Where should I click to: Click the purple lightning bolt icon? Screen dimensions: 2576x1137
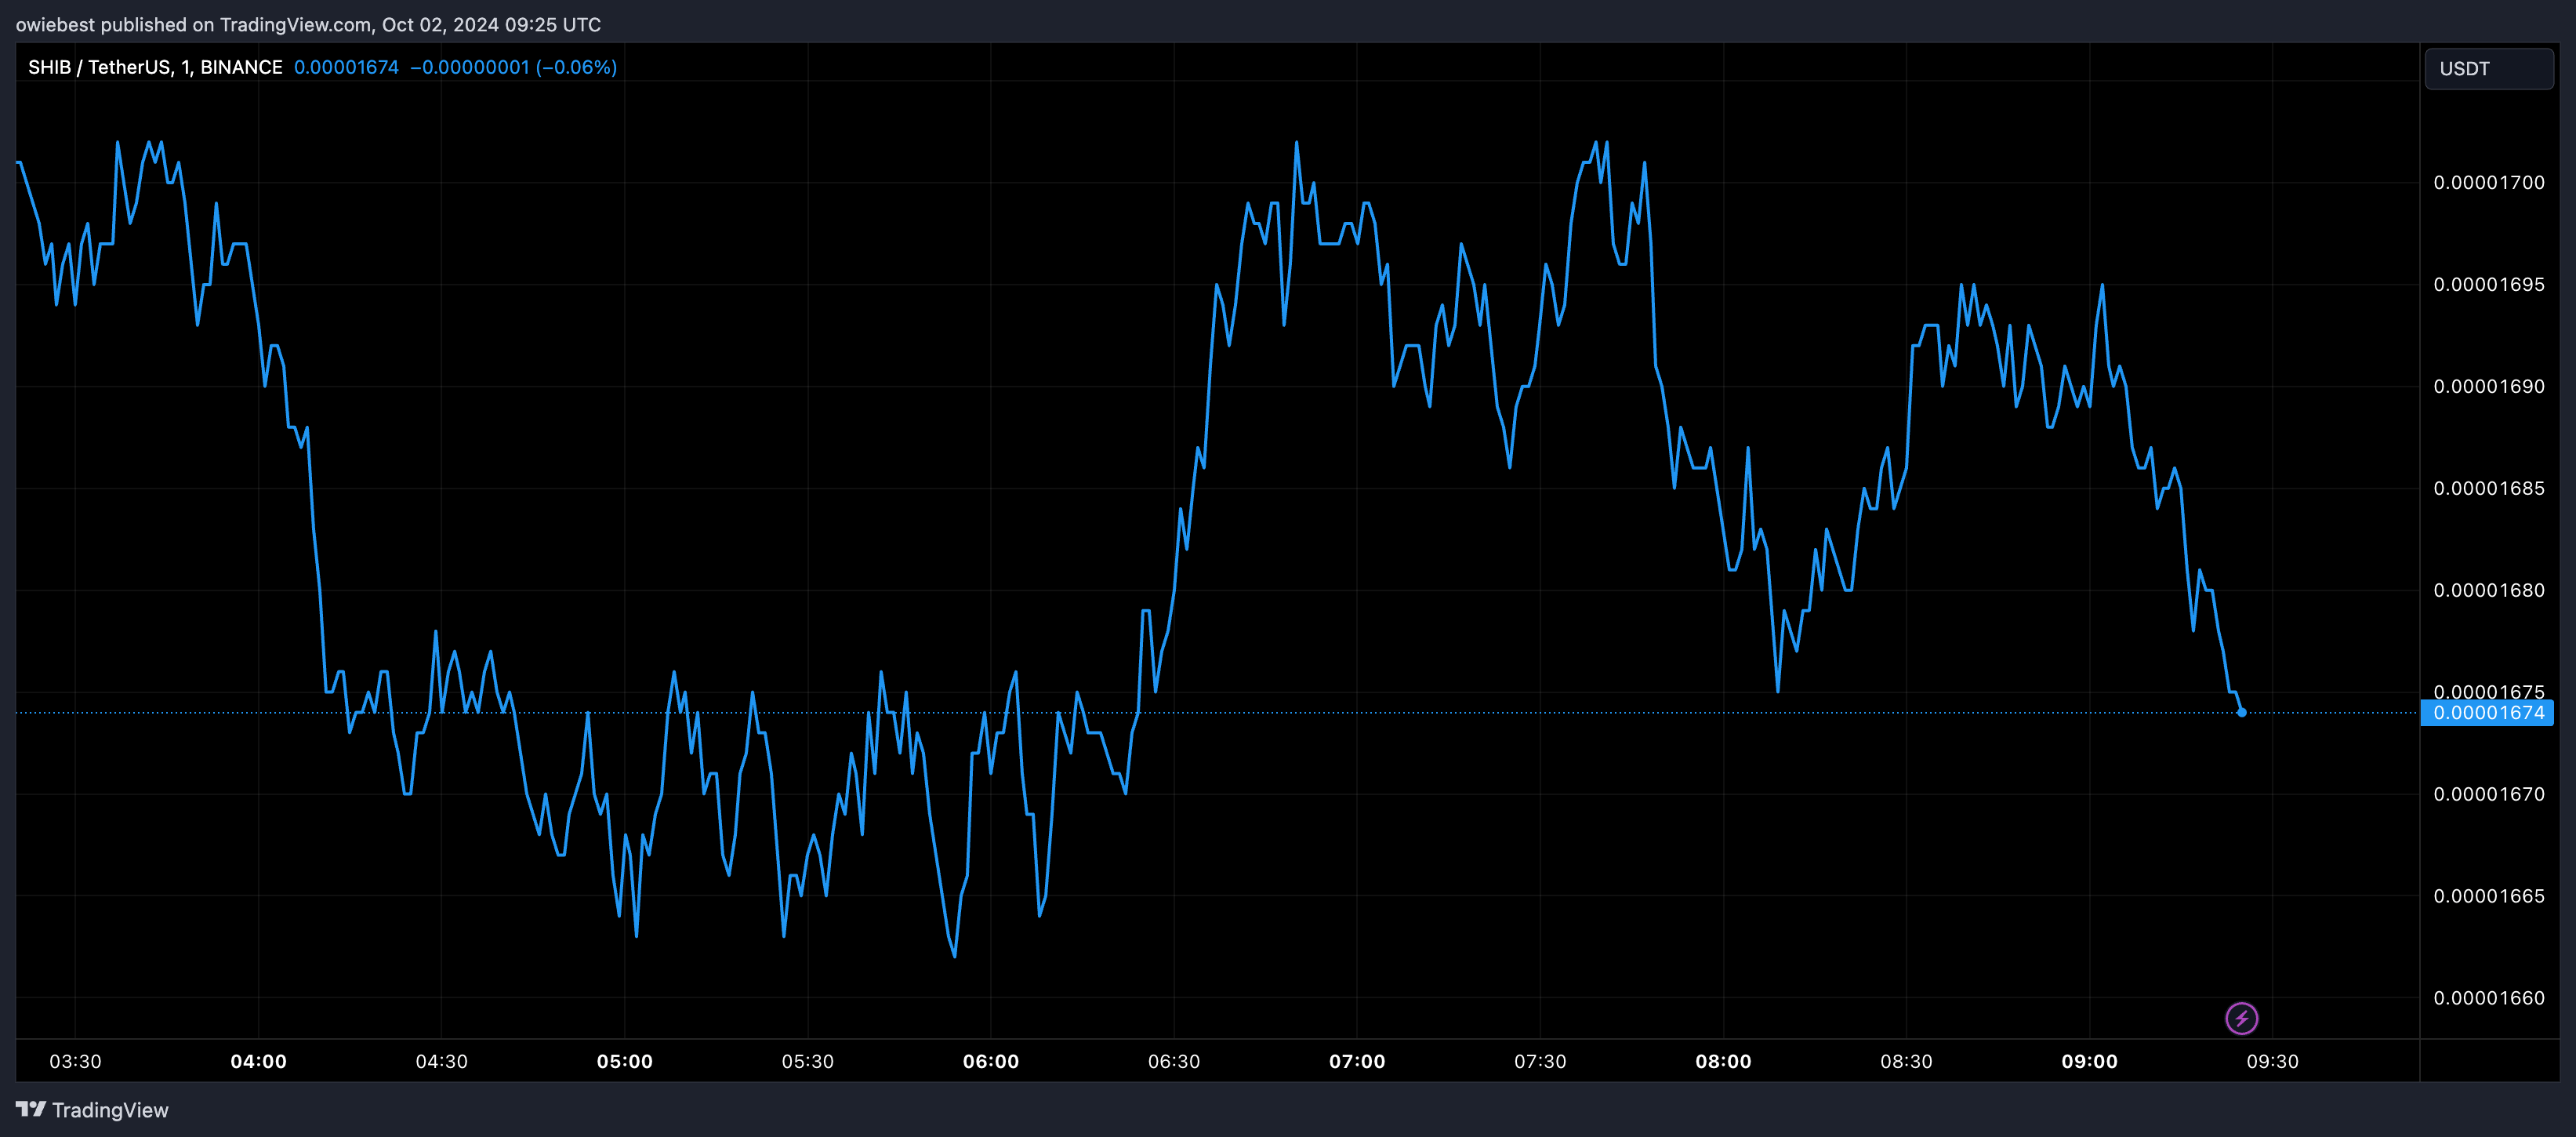[2241, 1018]
